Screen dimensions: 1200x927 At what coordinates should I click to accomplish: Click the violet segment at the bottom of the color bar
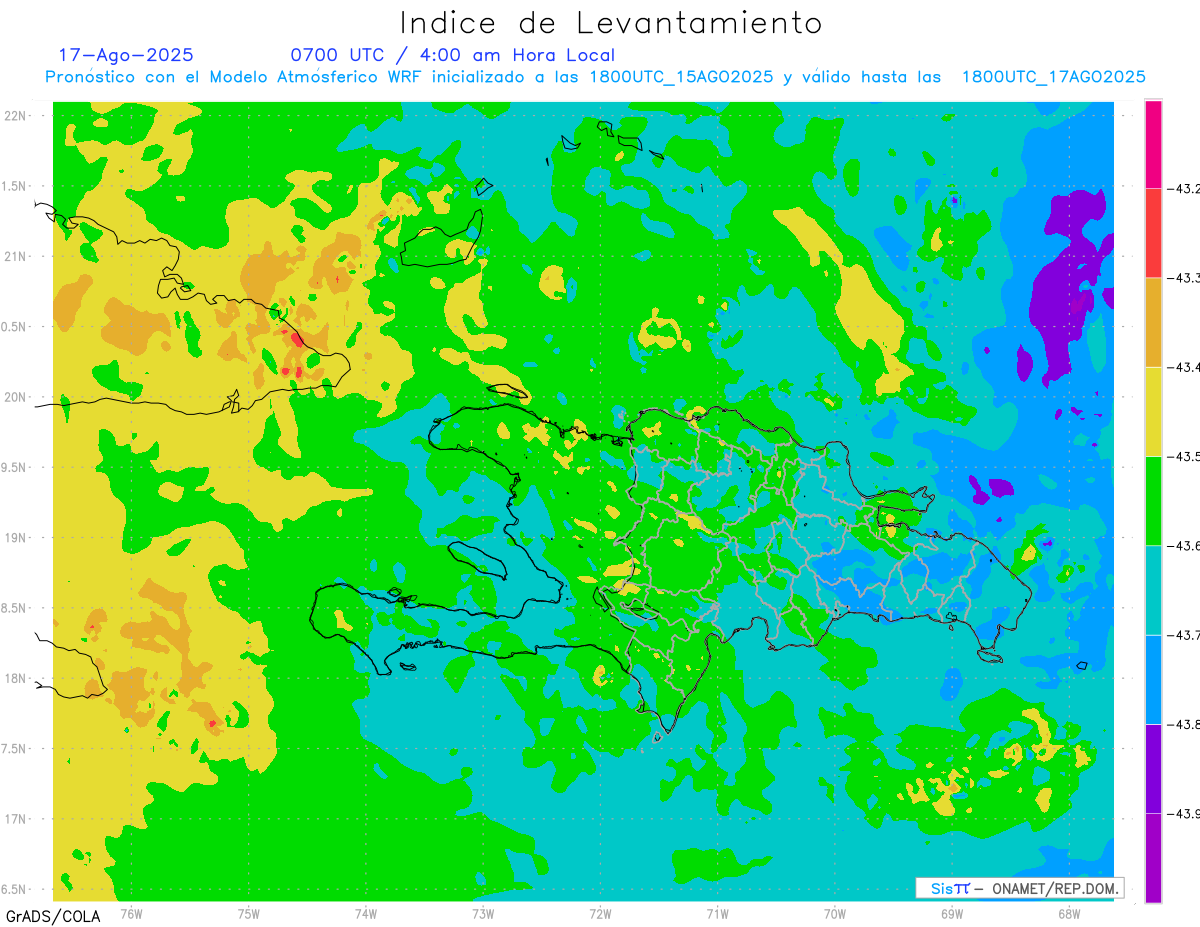coord(1153,857)
